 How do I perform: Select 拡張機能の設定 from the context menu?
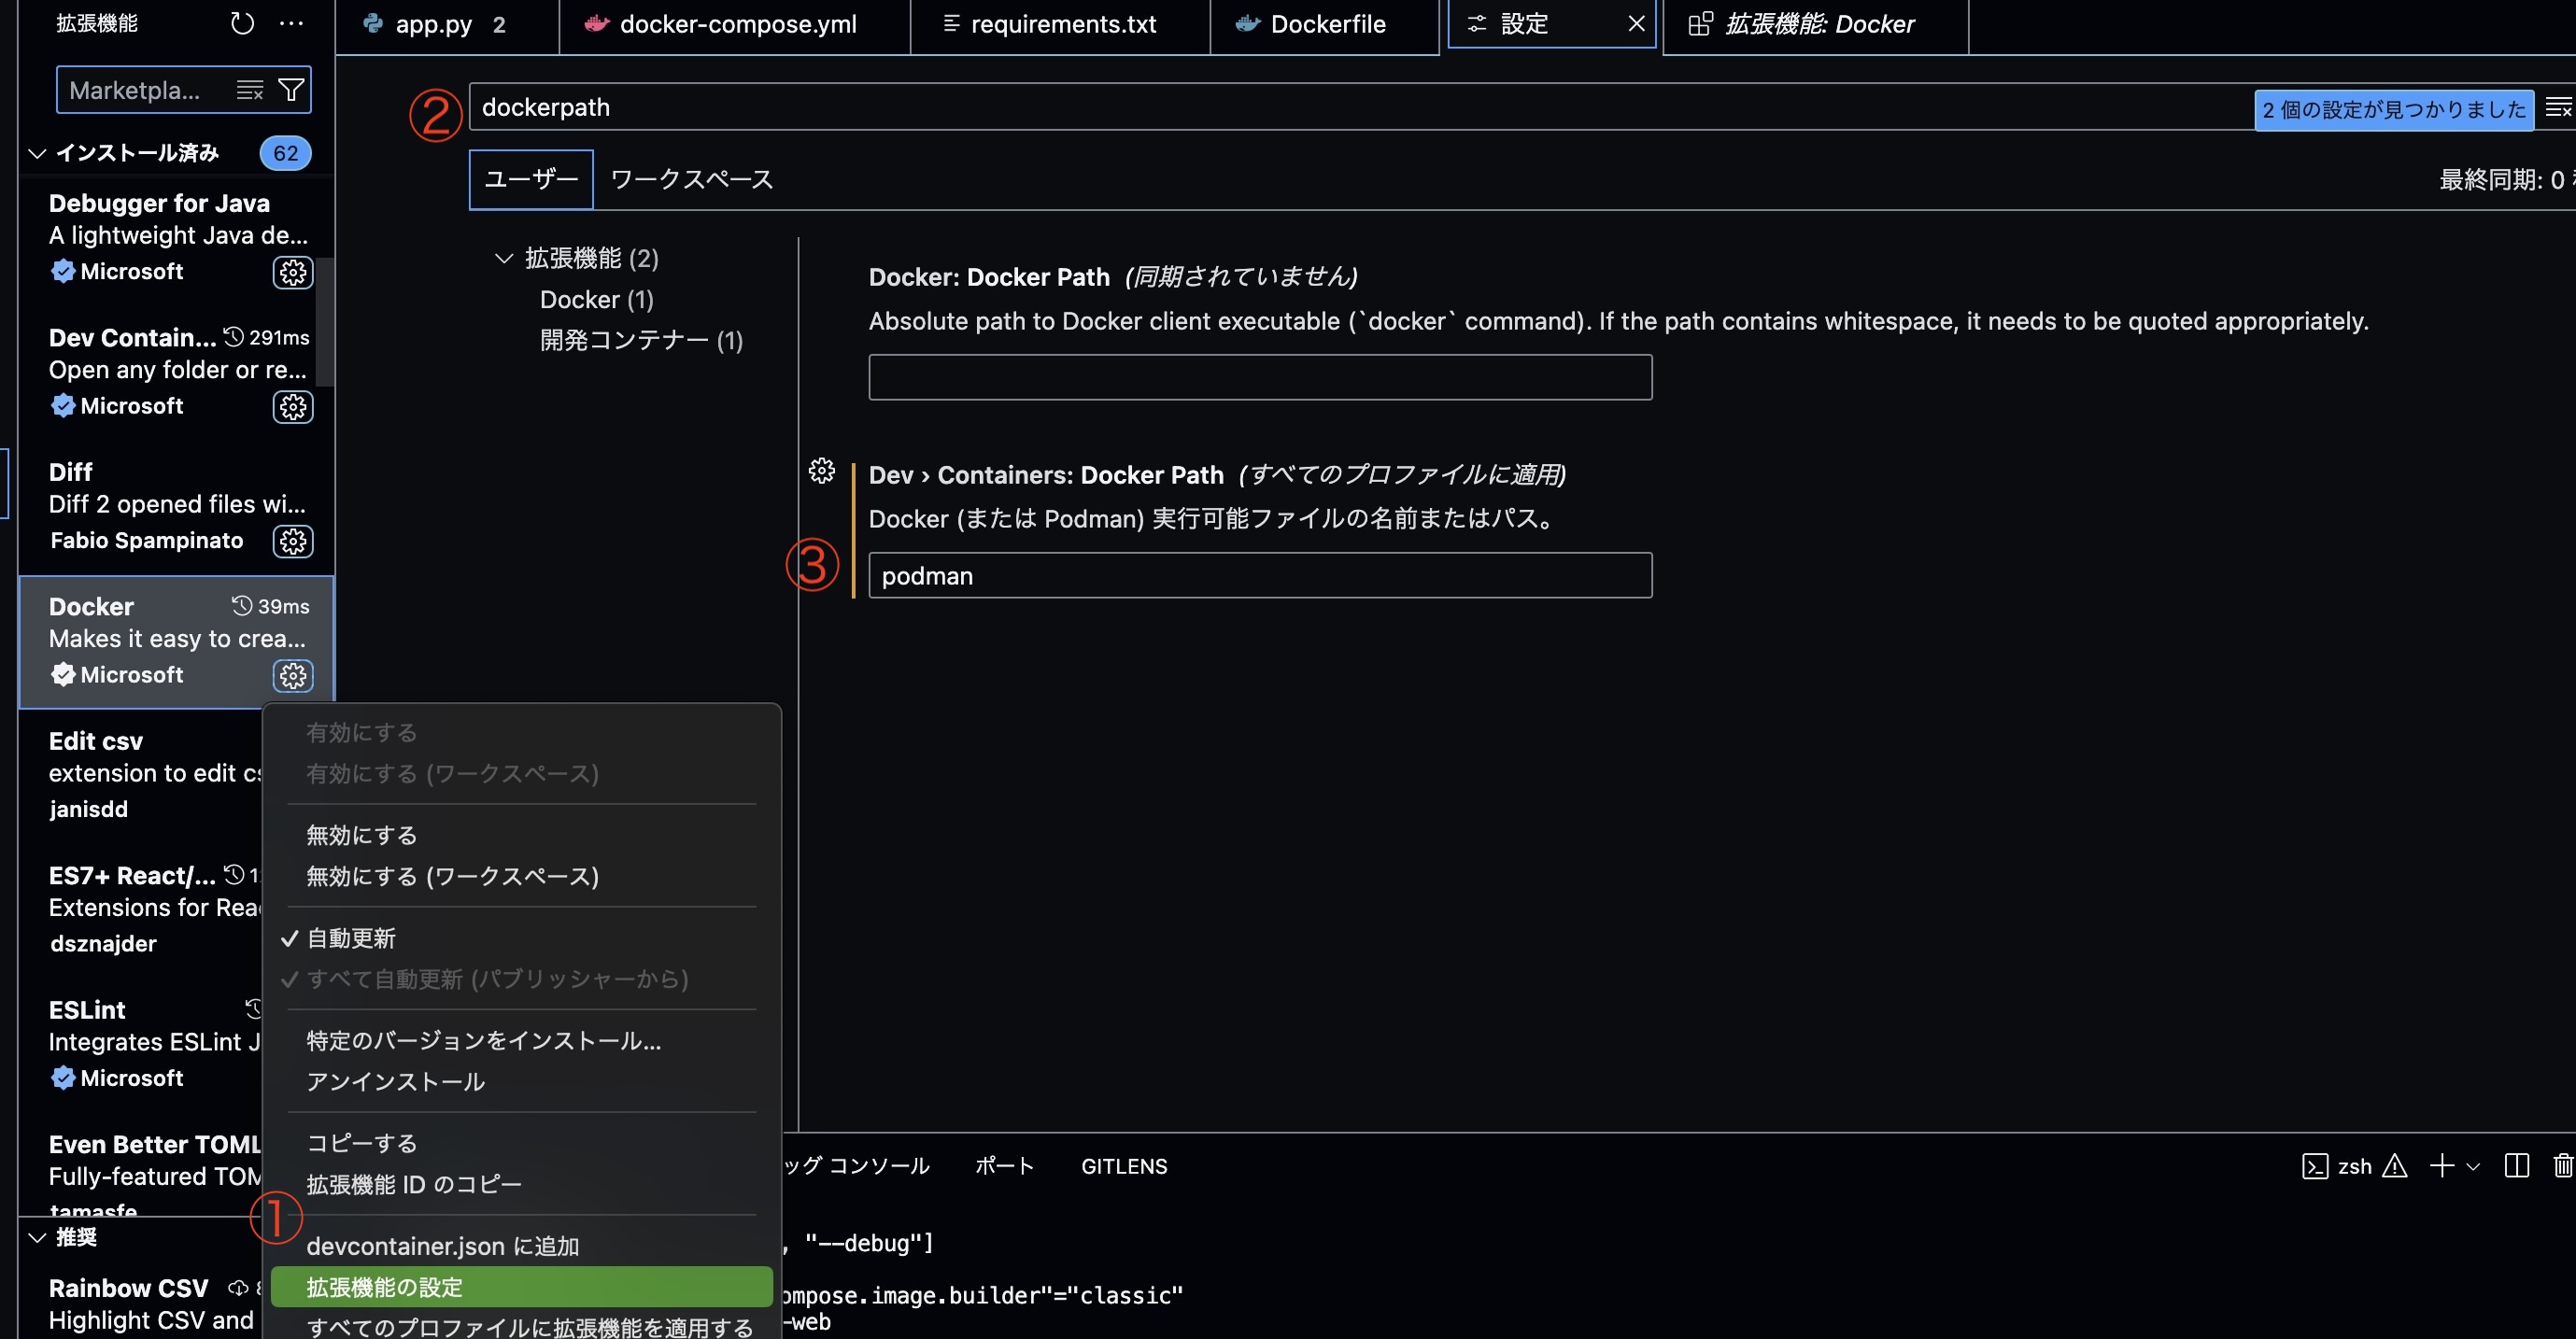click(x=384, y=1287)
